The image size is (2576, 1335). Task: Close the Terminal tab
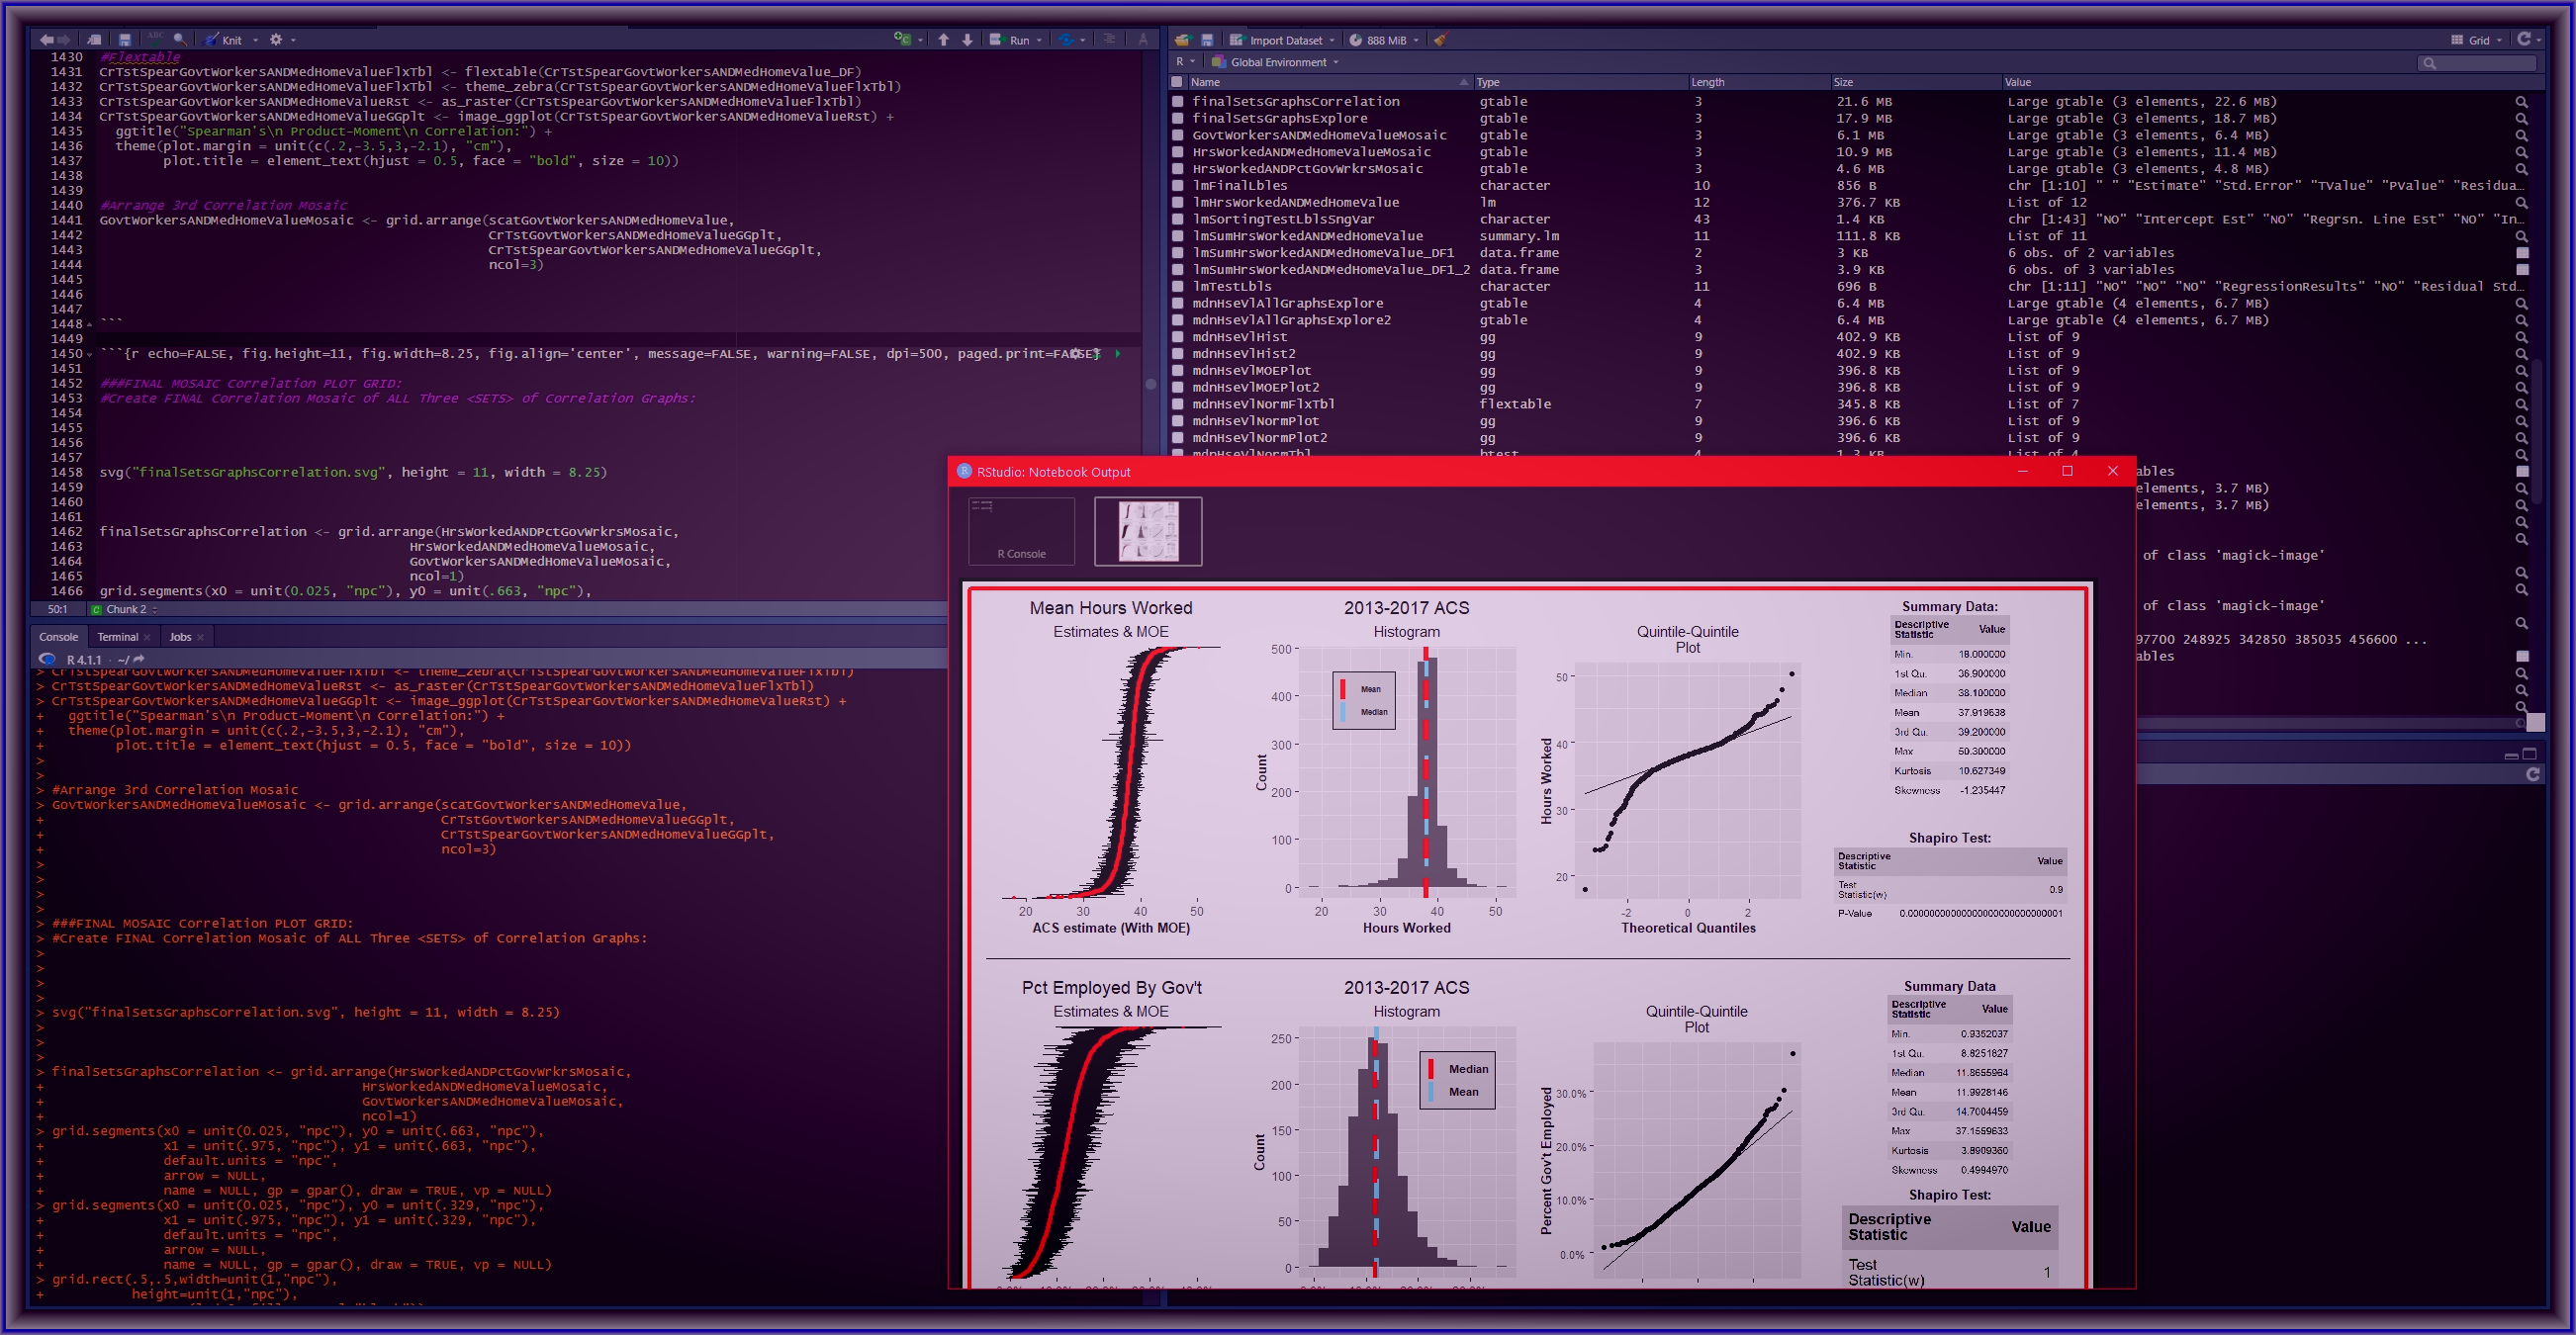(147, 638)
